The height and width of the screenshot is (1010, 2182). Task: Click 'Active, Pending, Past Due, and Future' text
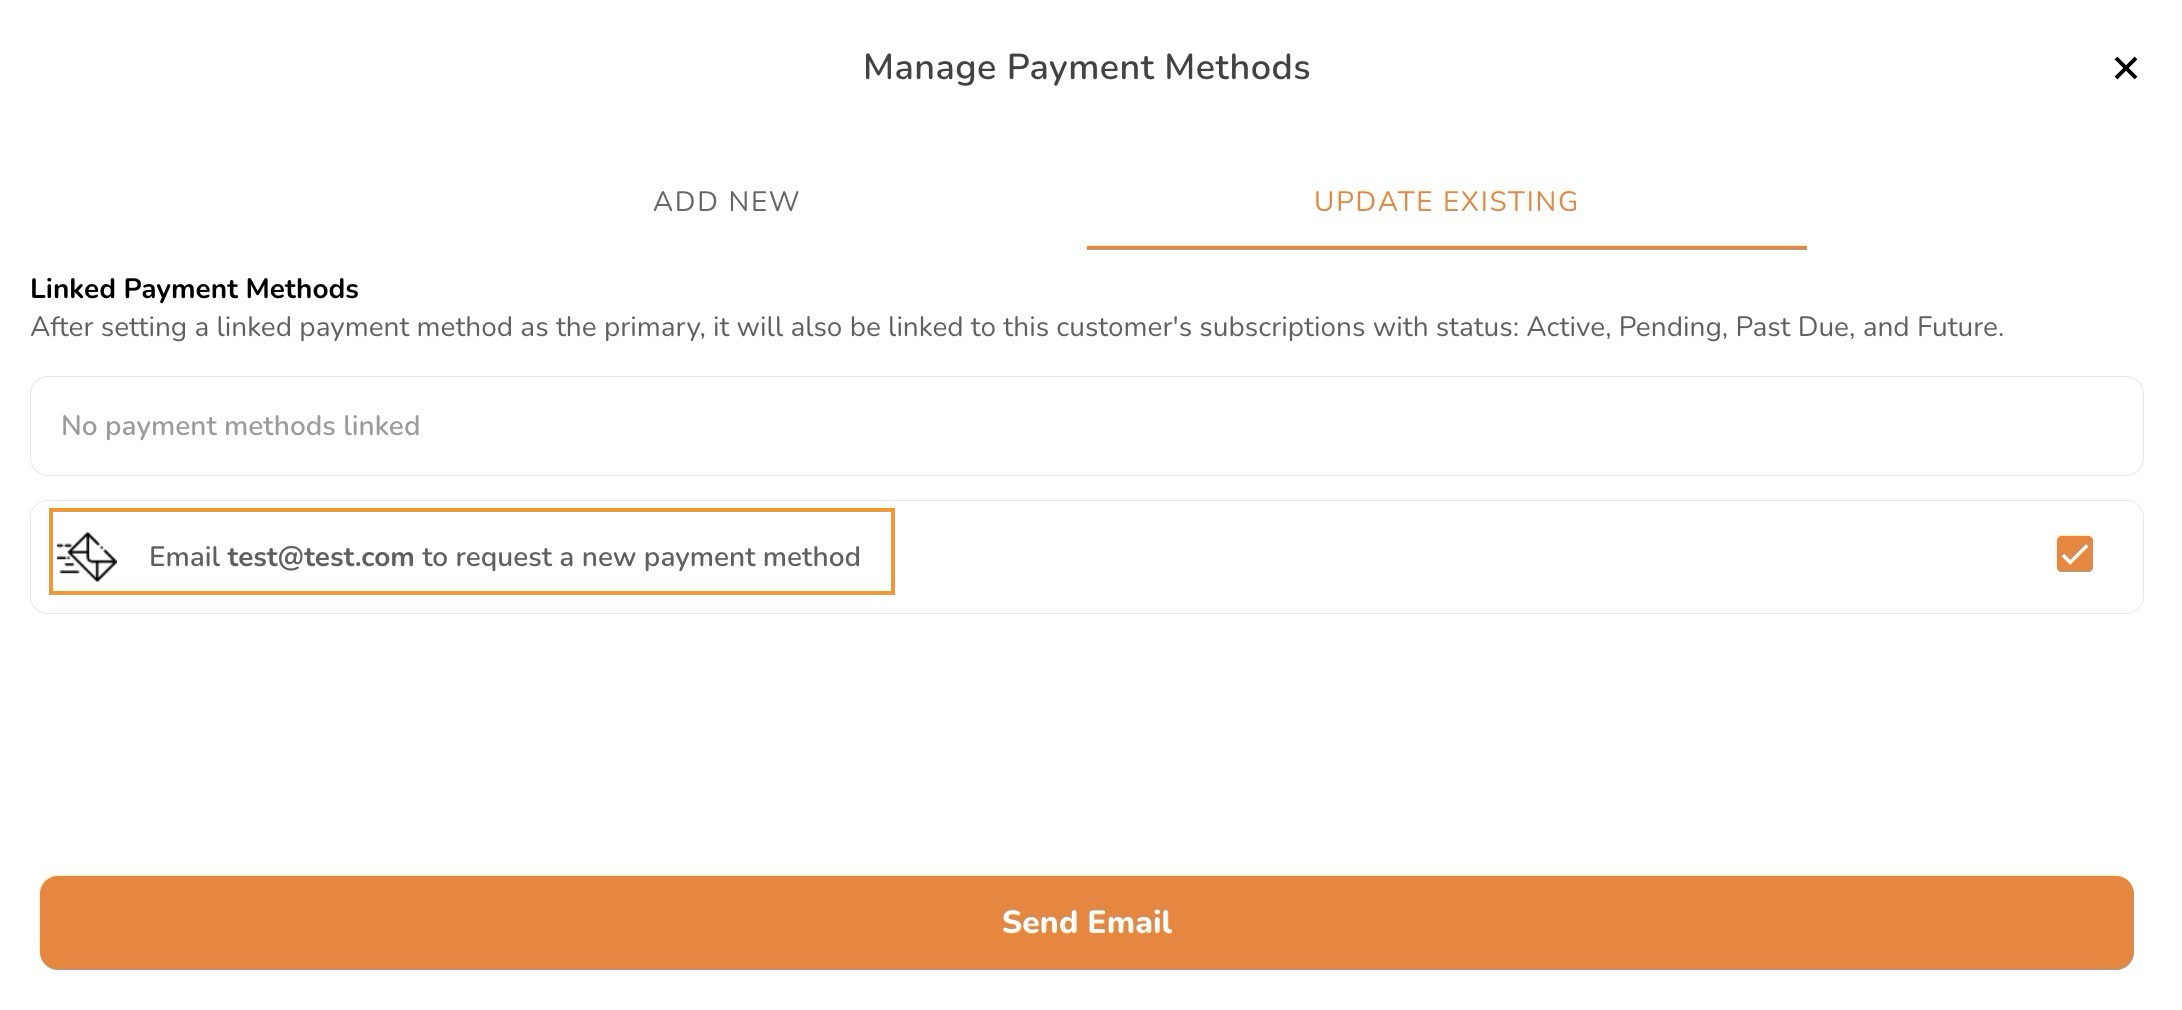(1764, 327)
